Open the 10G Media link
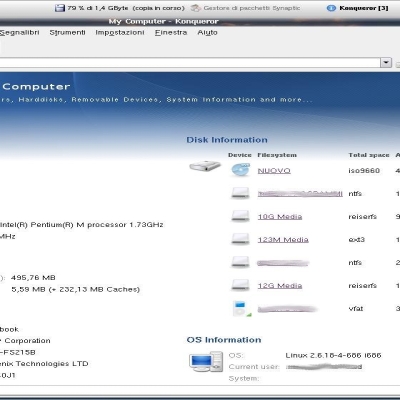 pyautogui.click(x=280, y=217)
